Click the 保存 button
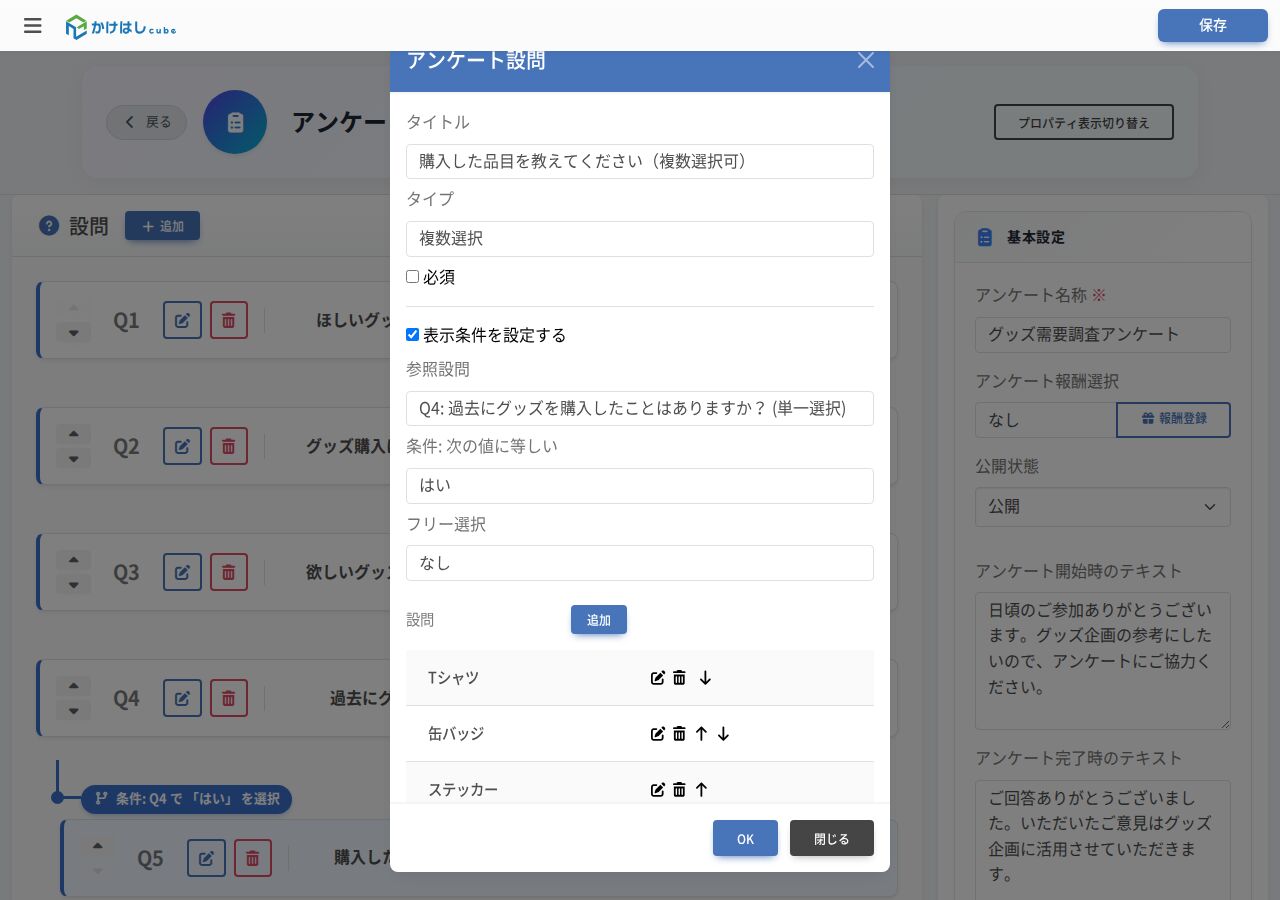Viewport: 1280px width, 900px height. click(1213, 26)
